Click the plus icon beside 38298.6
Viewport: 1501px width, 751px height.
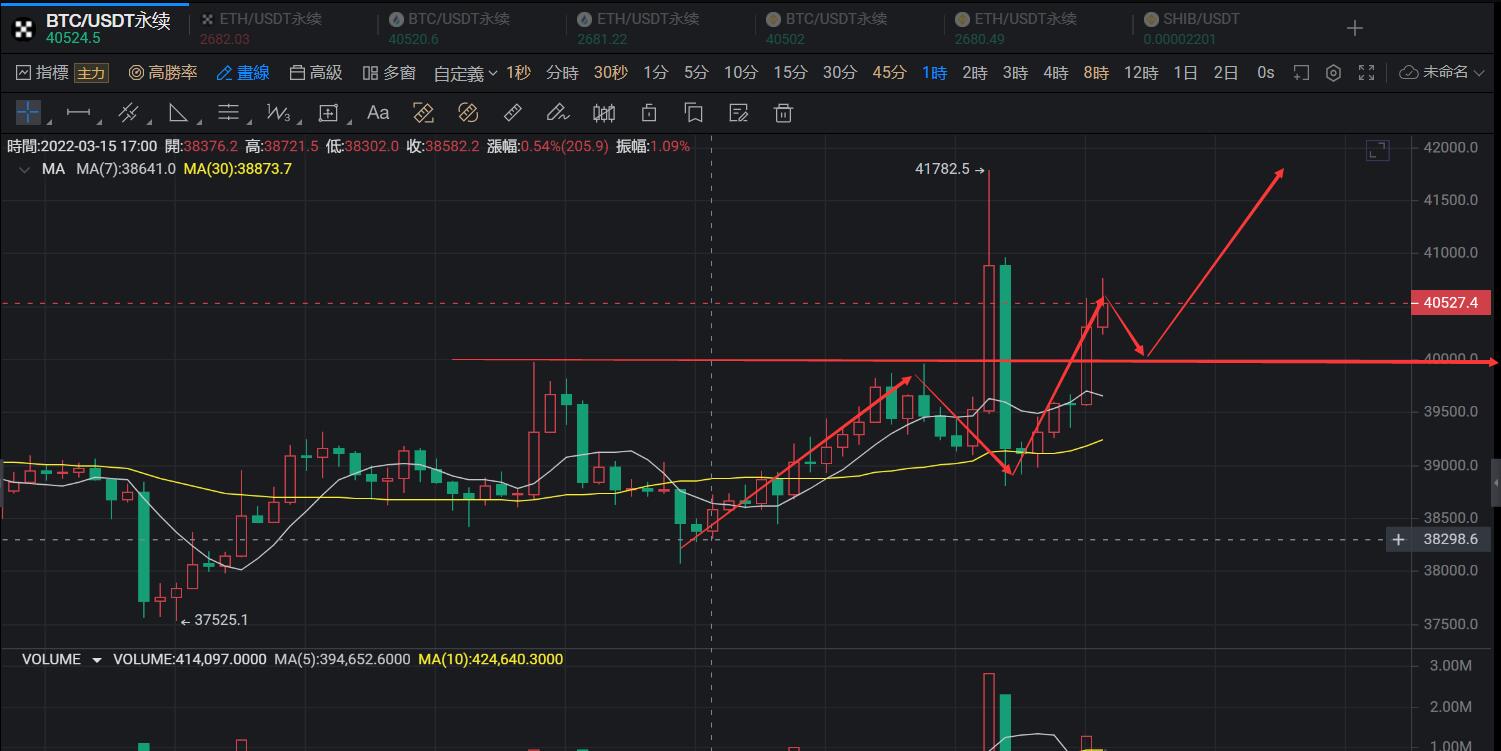[x=1399, y=539]
